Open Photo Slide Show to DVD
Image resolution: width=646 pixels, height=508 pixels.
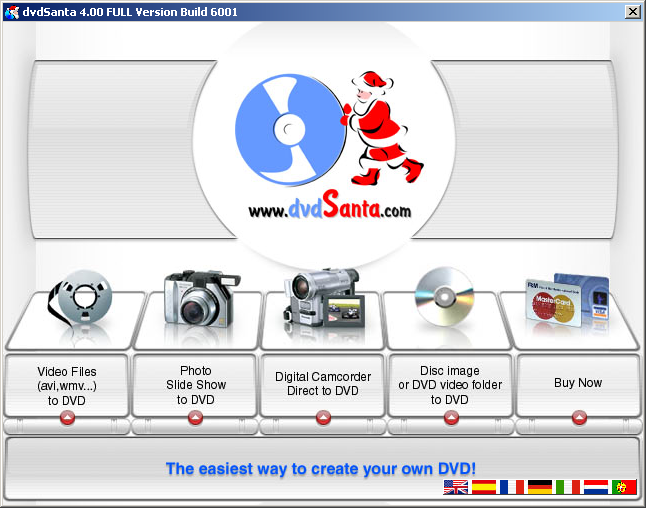coord(195,385)
